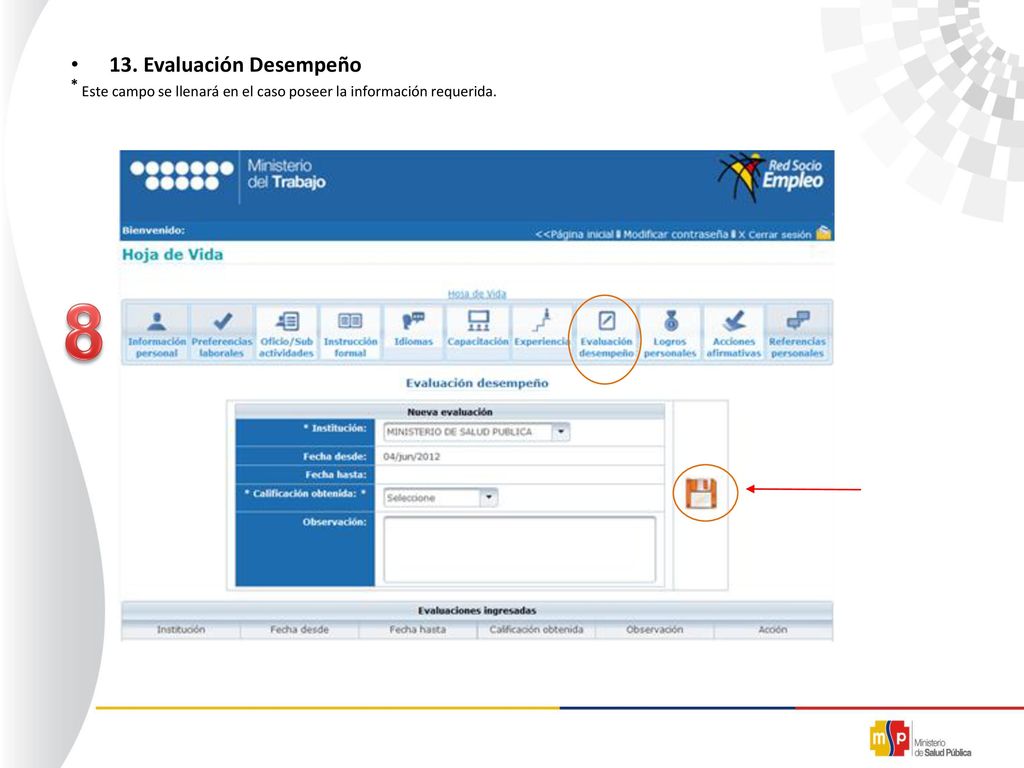Open Capacitación section icon
The image size is (1024, 768).
tap(478, 321)
